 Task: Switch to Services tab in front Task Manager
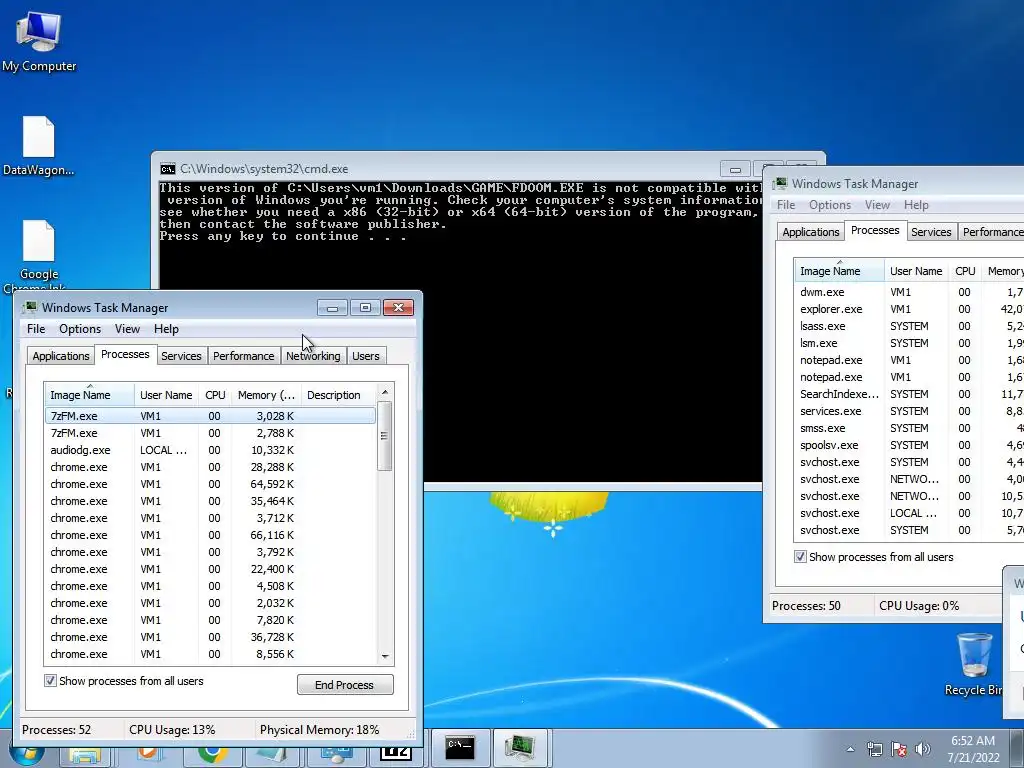point(181,356)
